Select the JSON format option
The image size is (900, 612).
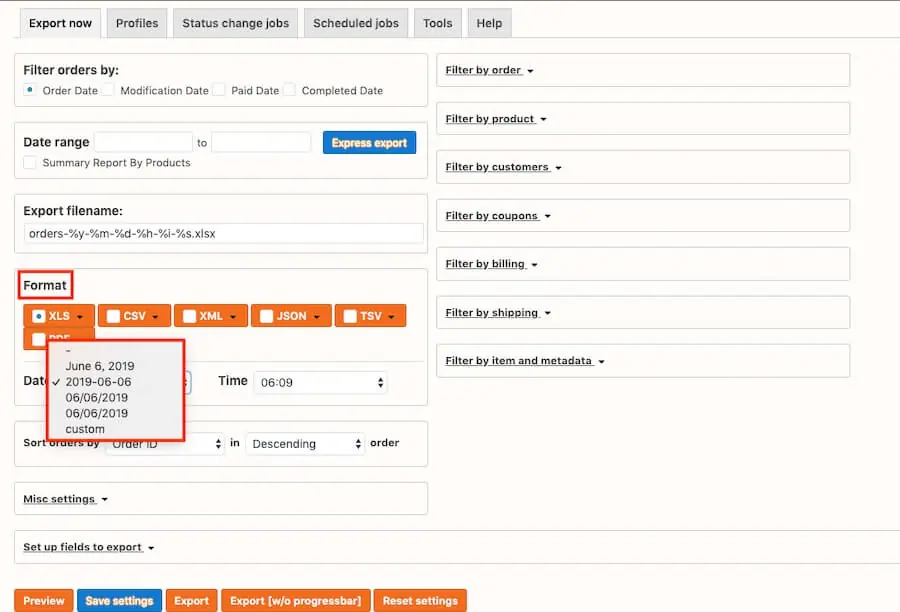pos(266,316)
